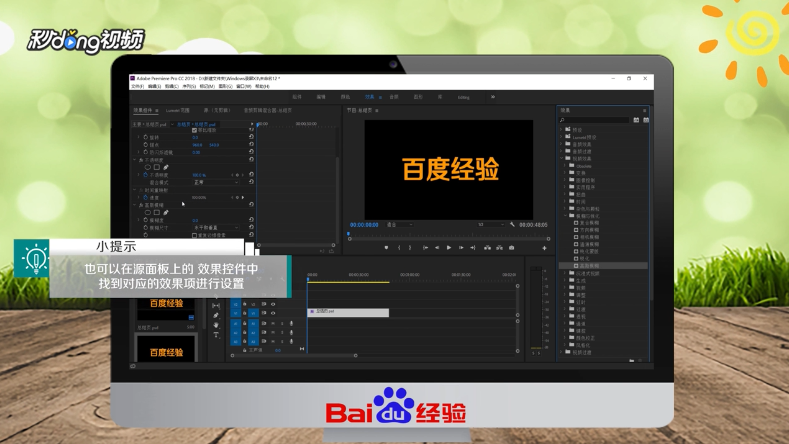The height and width of the screenshot is (444, 789).
Task: Click the Add Keyframe button for Opacity
Action: click(238, 175)
